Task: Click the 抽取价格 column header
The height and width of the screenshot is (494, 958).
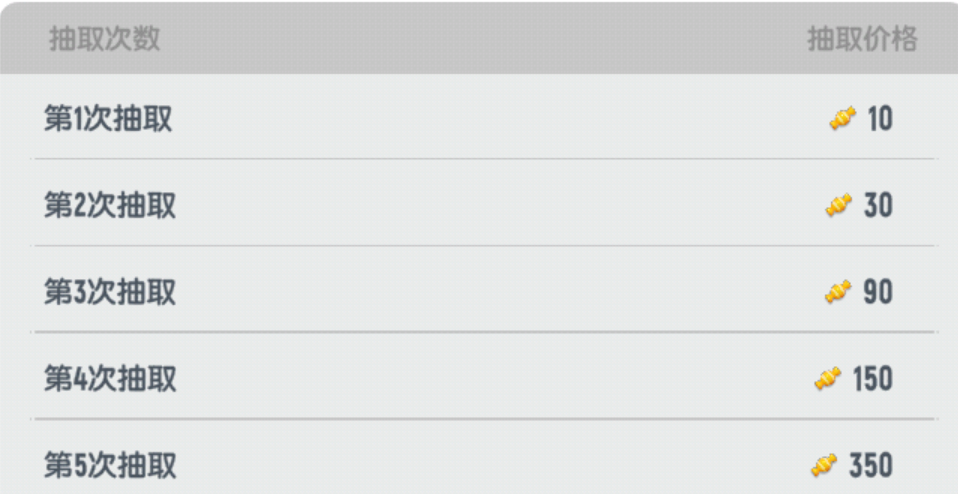Action: tap(862, 40)
